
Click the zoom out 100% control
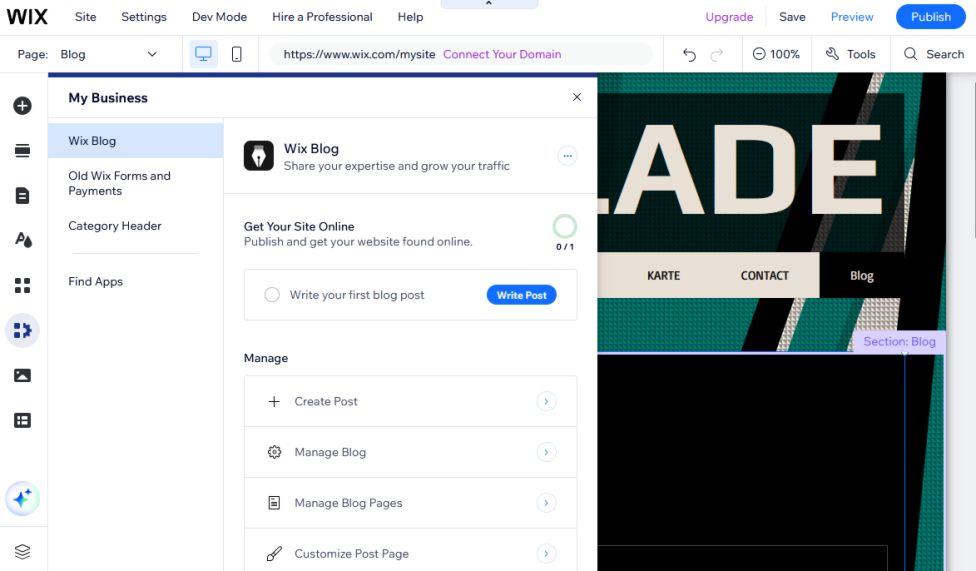tap(776, 54)
